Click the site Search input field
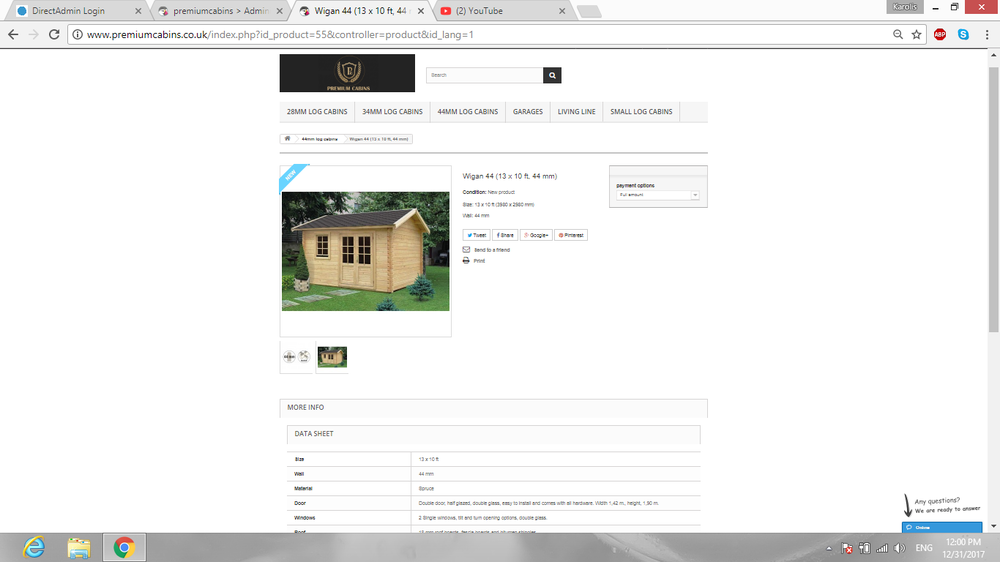 click(x=485, y=75)
